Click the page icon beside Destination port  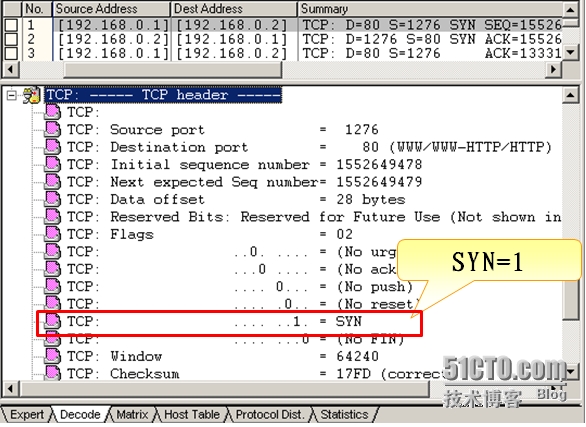click(52, 147)
